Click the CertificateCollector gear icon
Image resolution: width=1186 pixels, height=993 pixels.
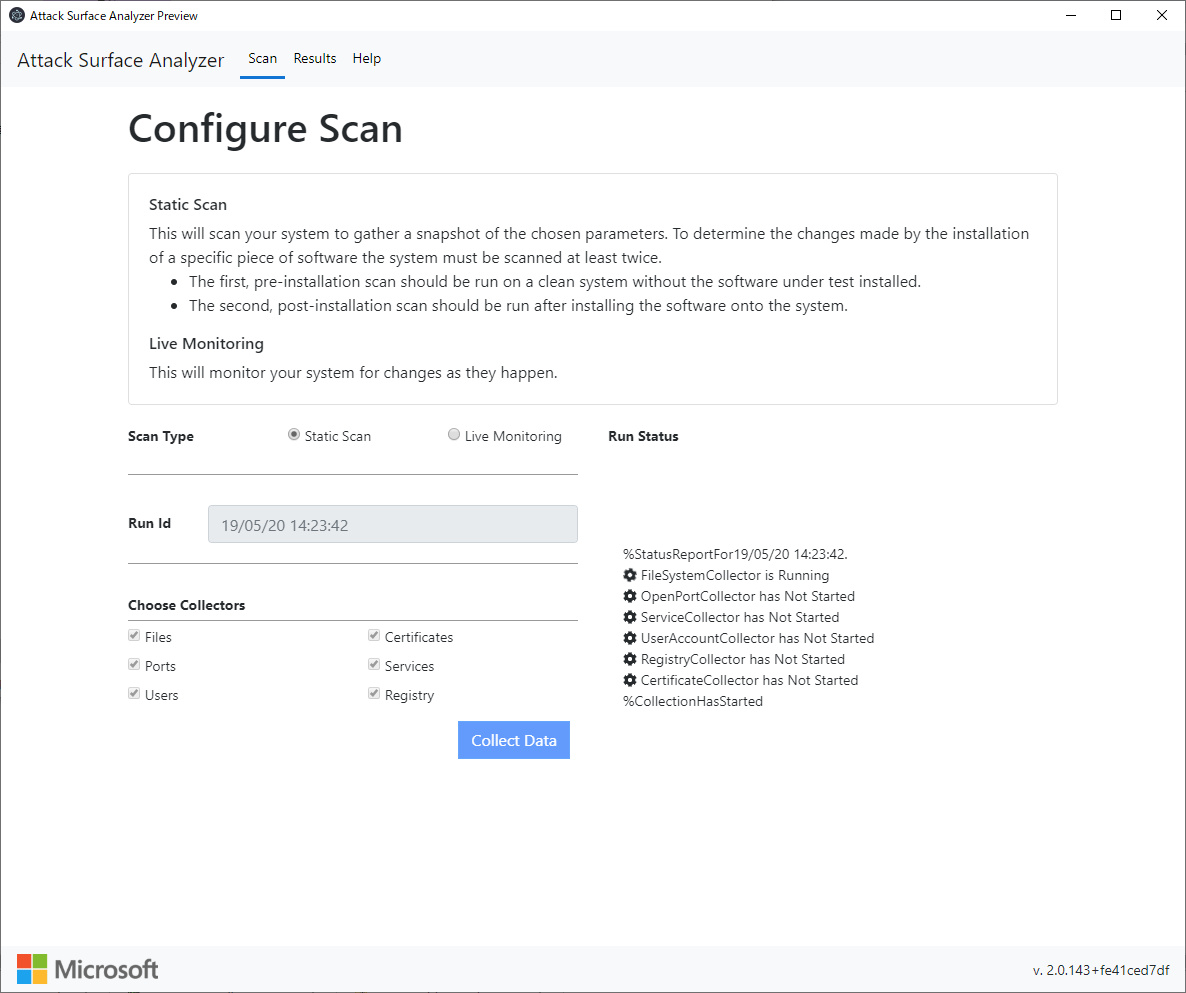pos(629,680)
